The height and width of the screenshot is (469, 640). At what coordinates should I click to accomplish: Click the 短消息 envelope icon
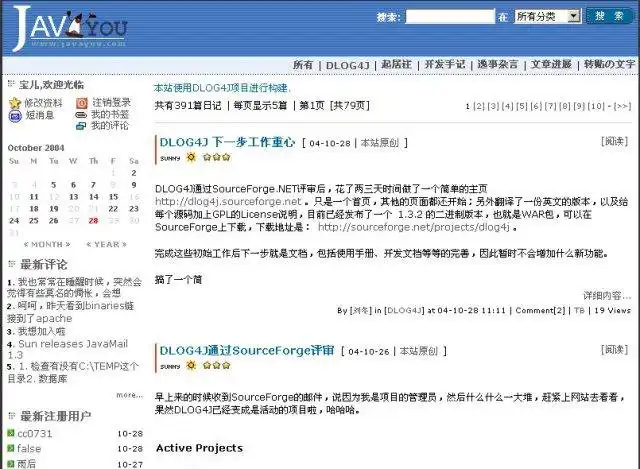(15, 116)
